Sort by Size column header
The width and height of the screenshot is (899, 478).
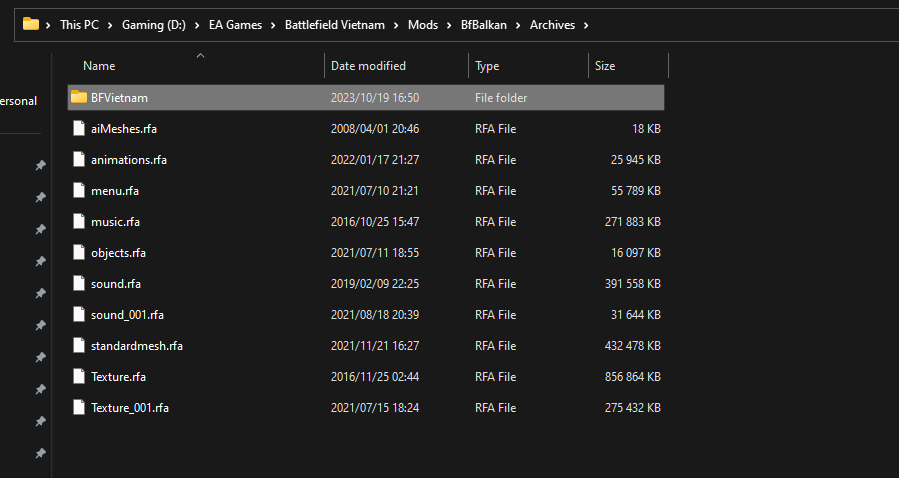coord(605,66)
